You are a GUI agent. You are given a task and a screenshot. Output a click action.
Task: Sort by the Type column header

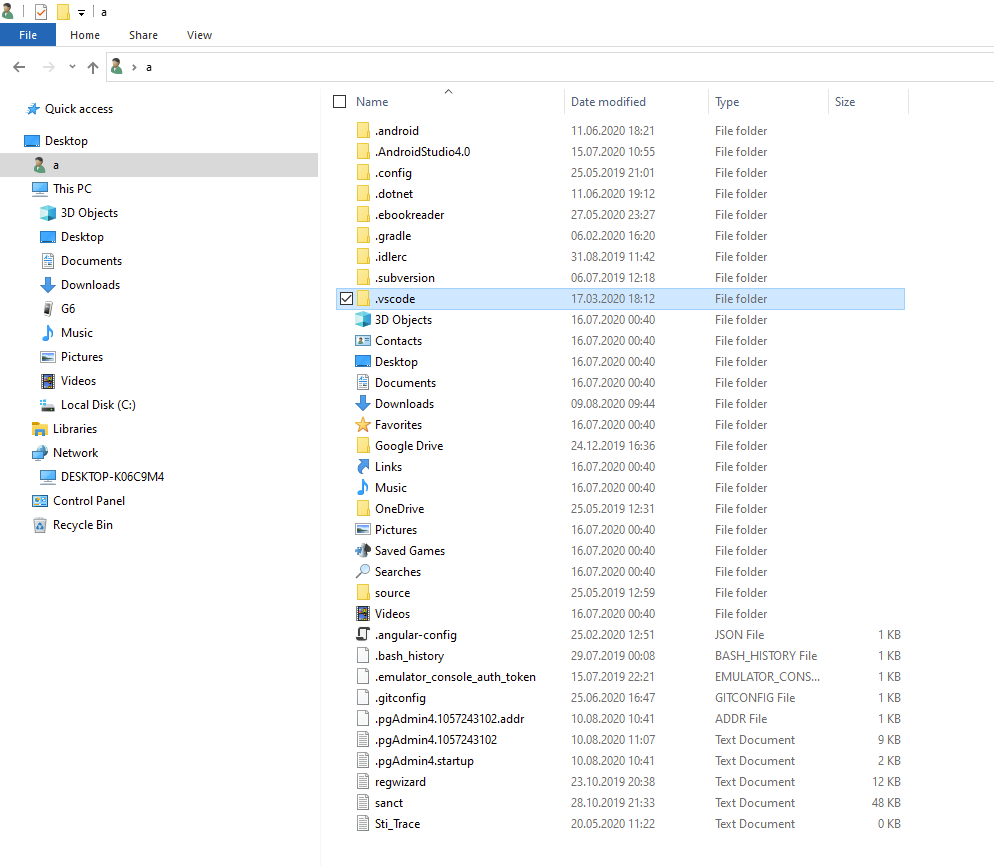726,101
